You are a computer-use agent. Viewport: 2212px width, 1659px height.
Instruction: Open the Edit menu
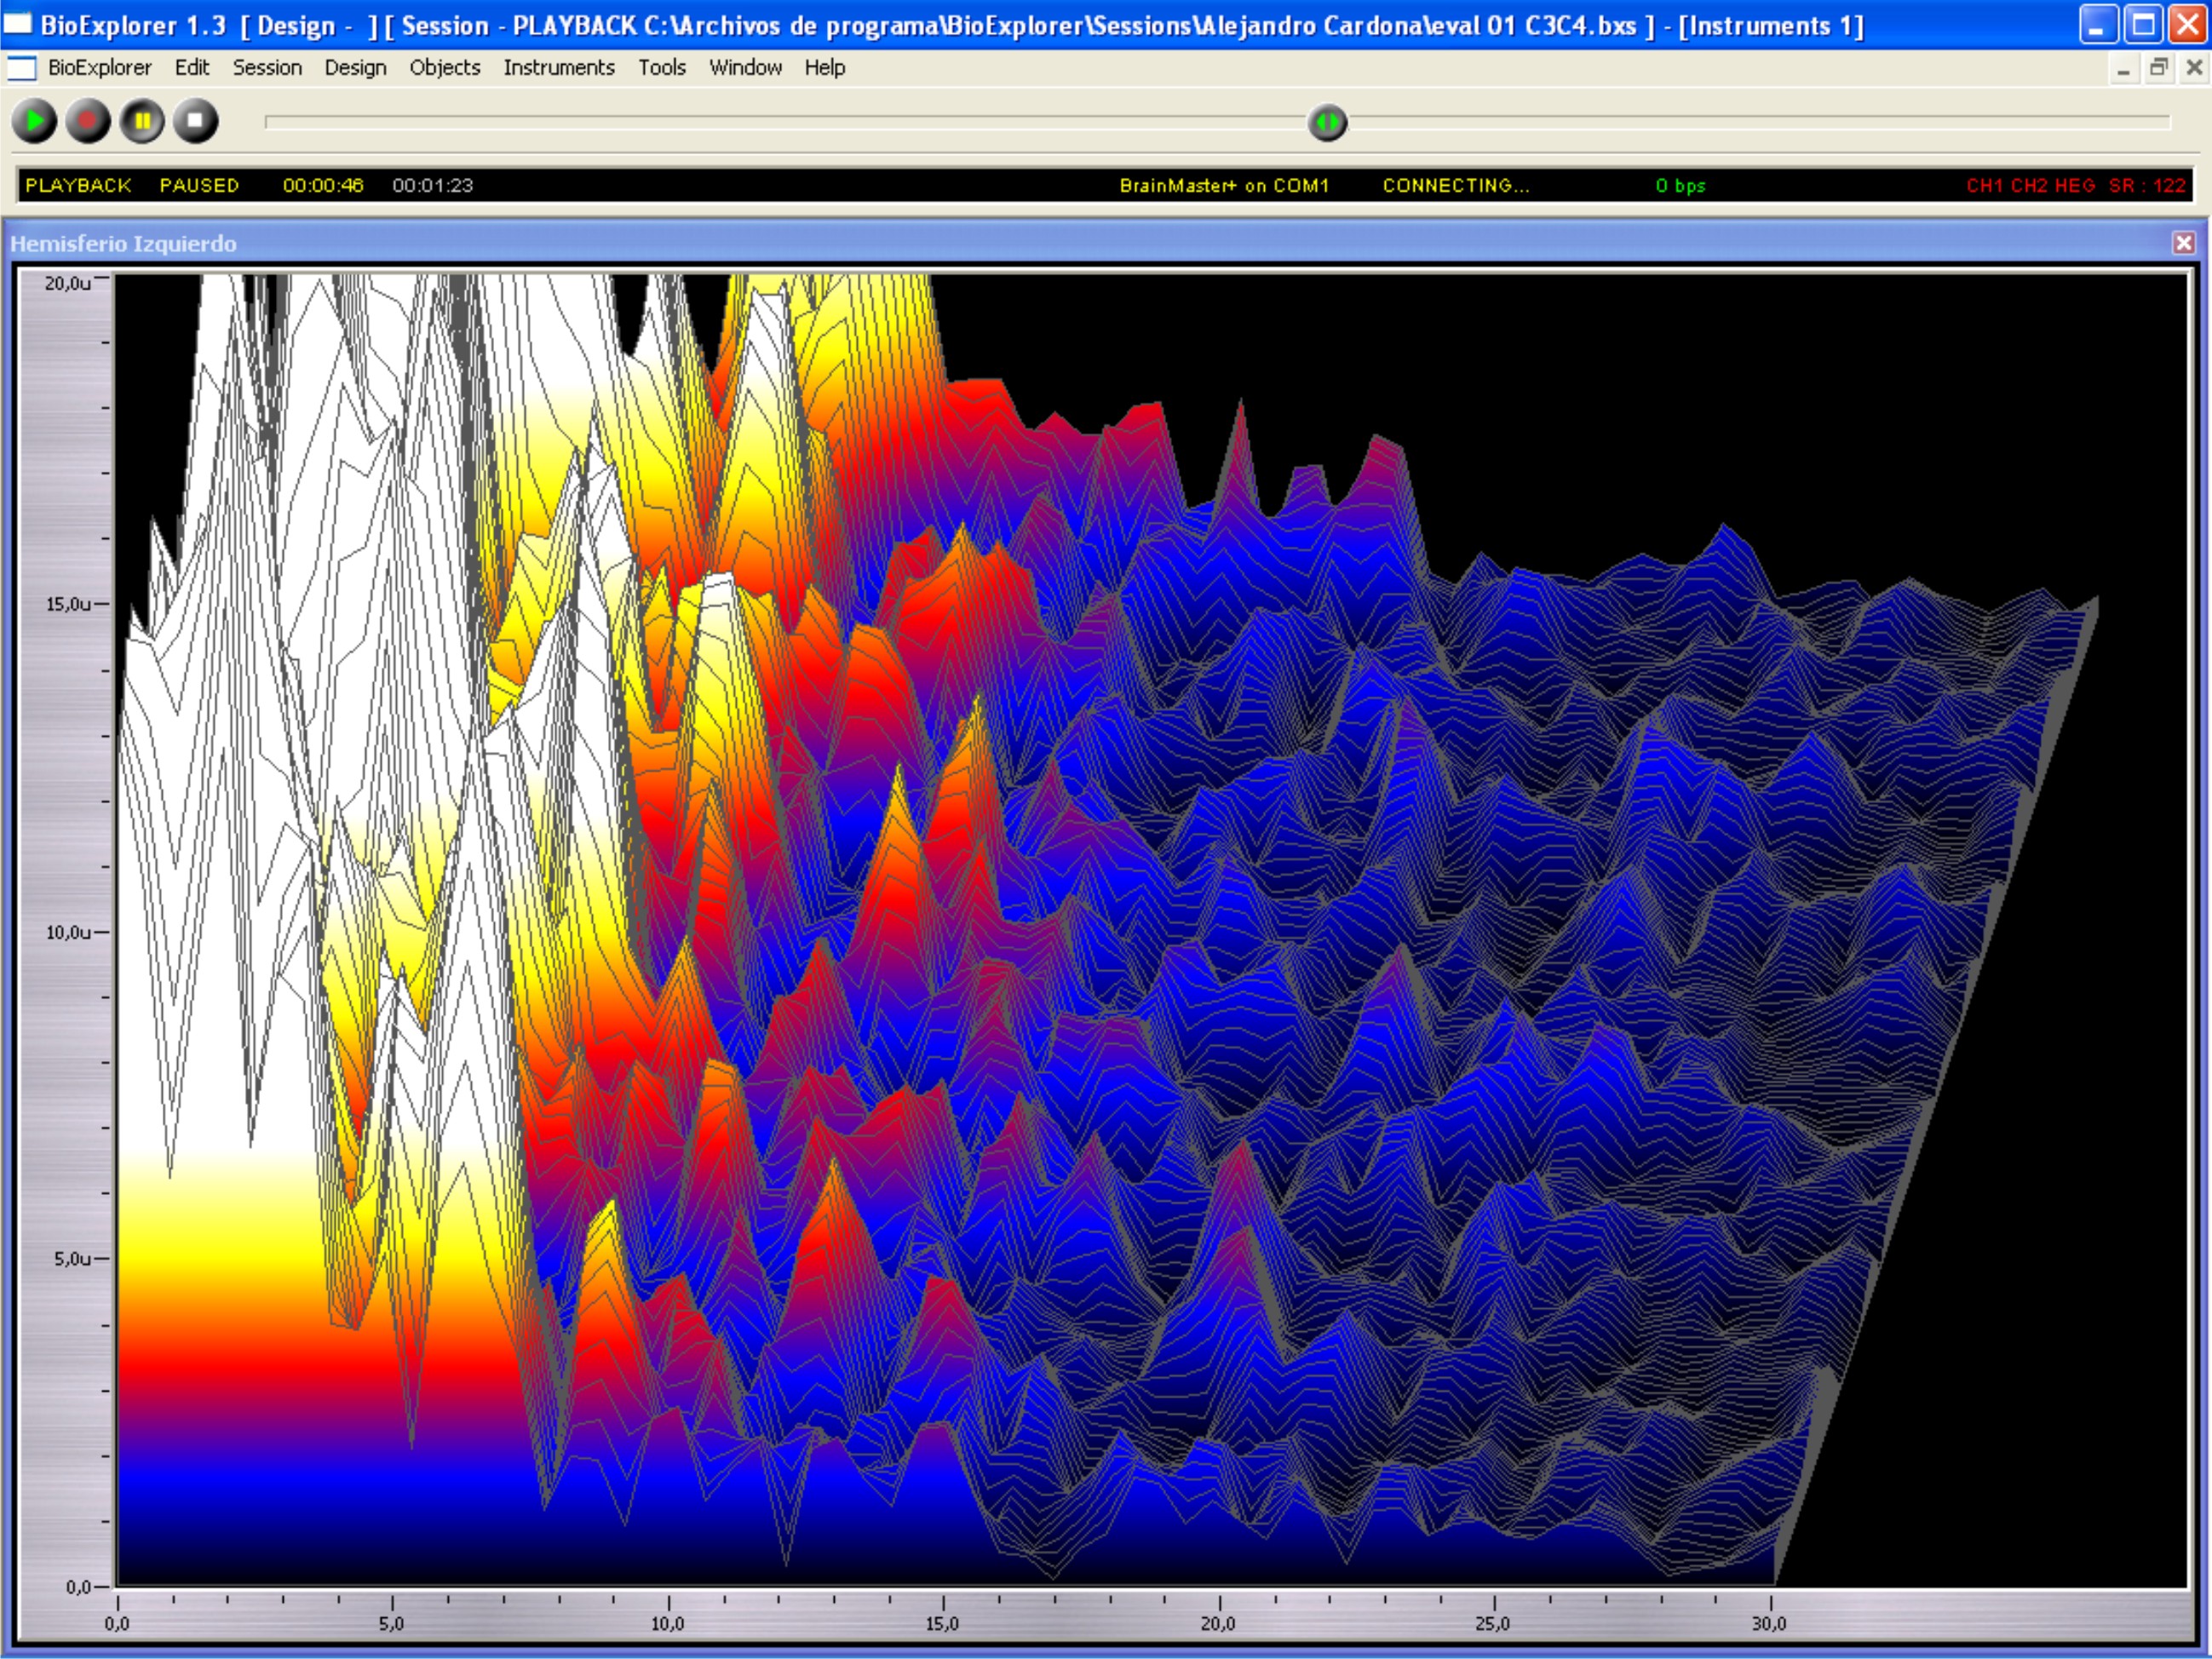click(x=191, y=68)
